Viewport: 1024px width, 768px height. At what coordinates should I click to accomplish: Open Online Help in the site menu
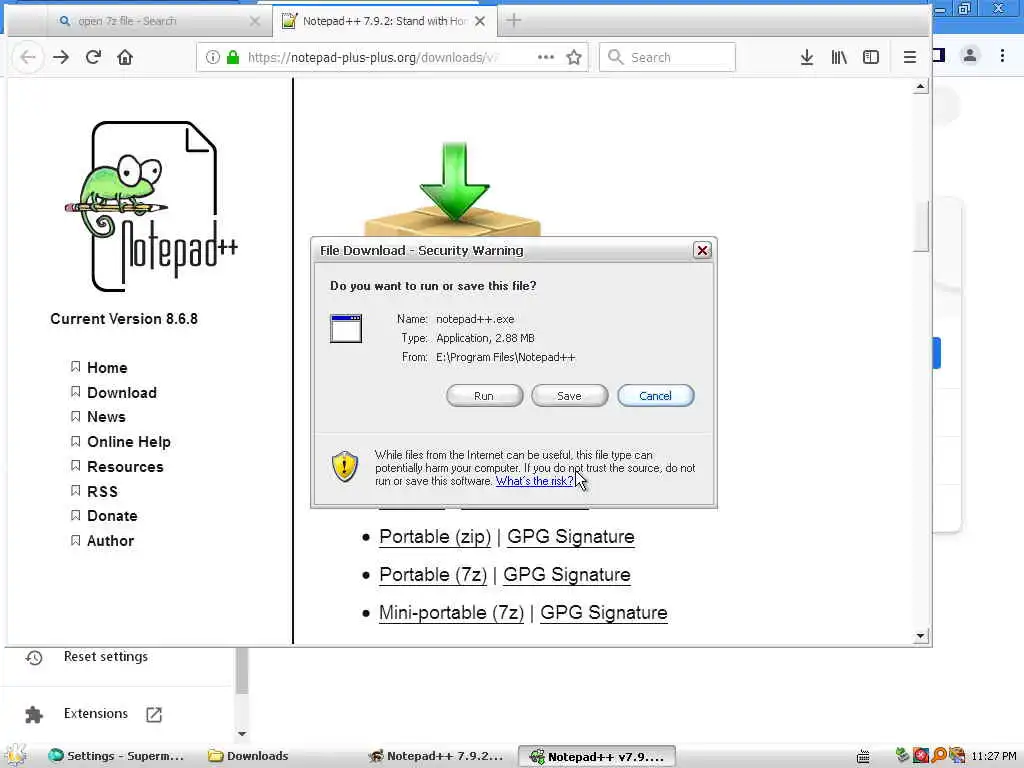[x=129, y=441]
